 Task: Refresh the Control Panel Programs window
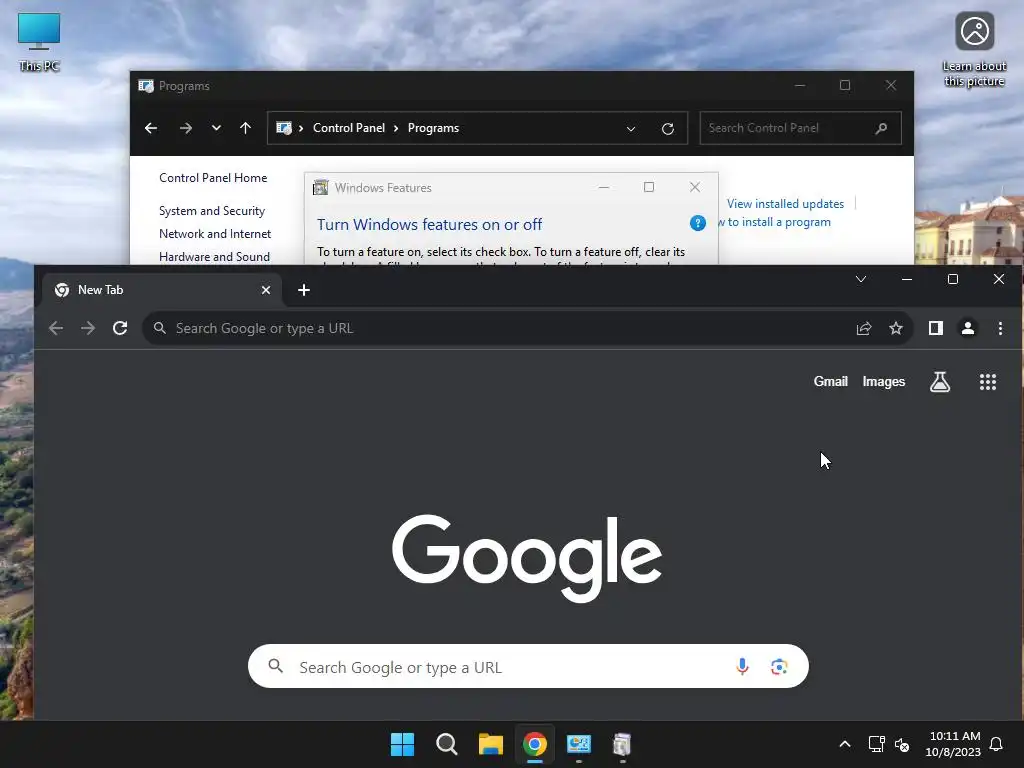pyautogui.click(x=667, y=129)
